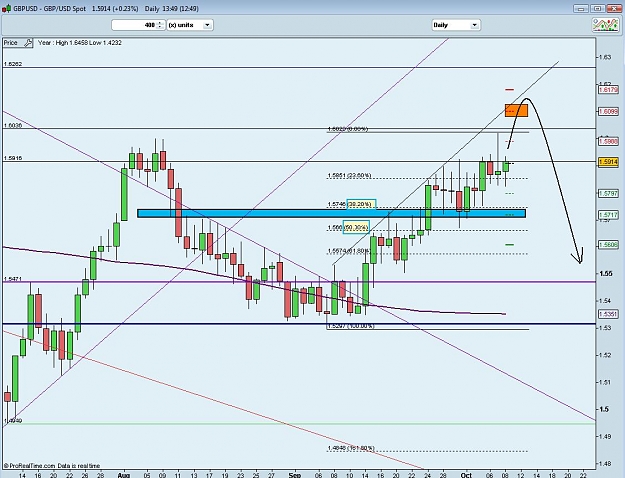Click the Price panel label
This screenshot has height=478, width=625.
pos(12,43)
